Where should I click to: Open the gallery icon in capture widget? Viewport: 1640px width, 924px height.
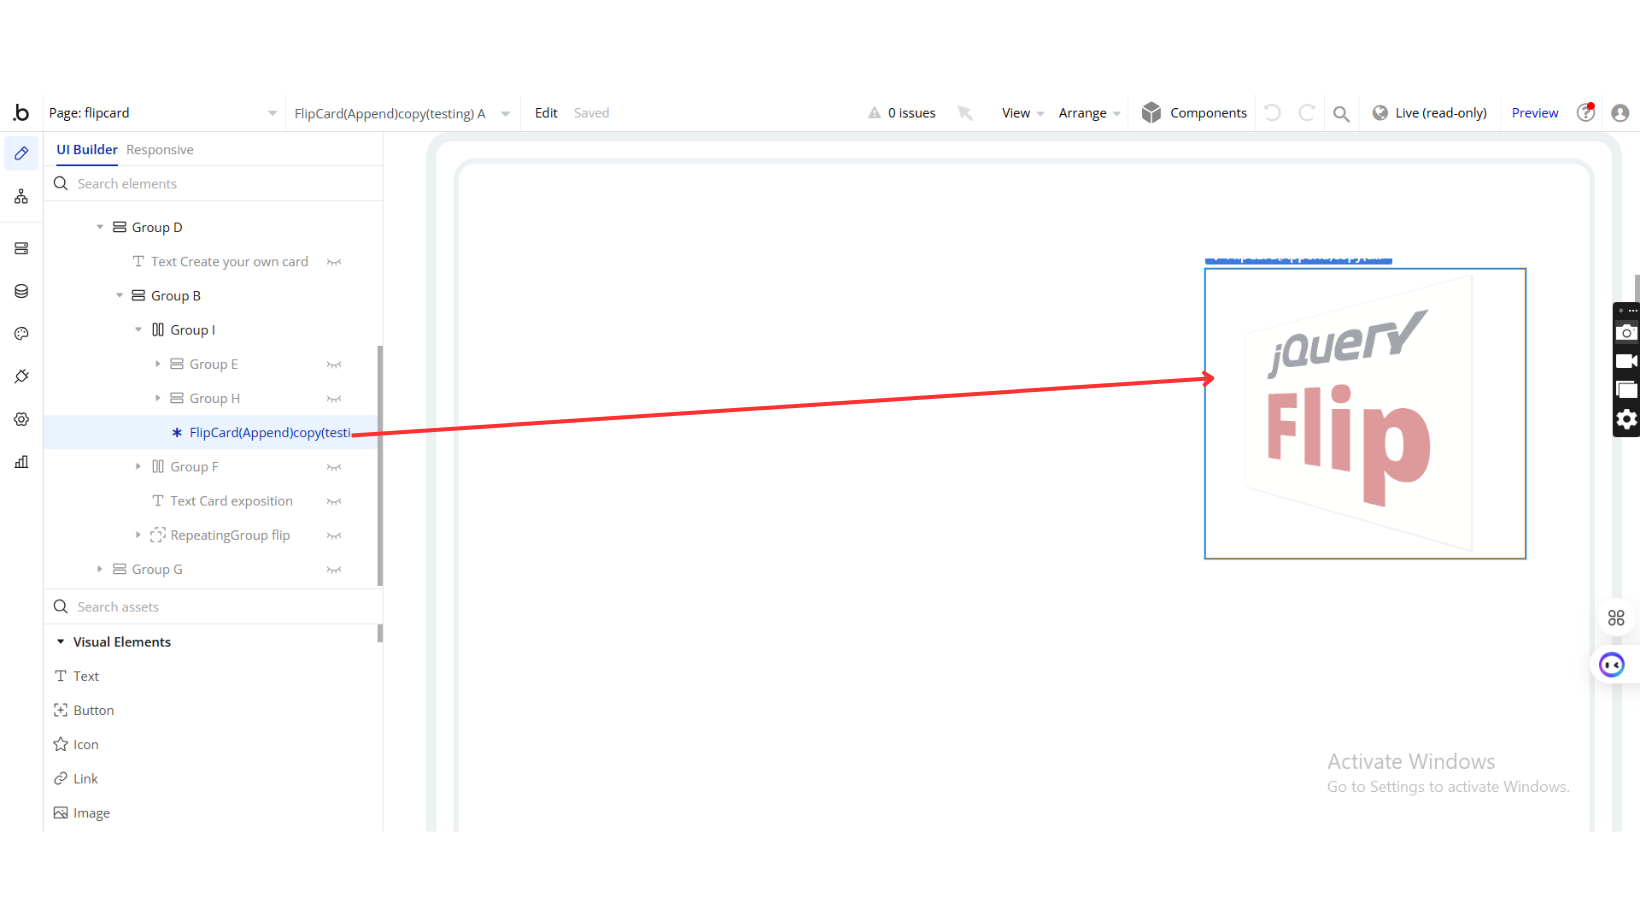[x=1626, y=390]
